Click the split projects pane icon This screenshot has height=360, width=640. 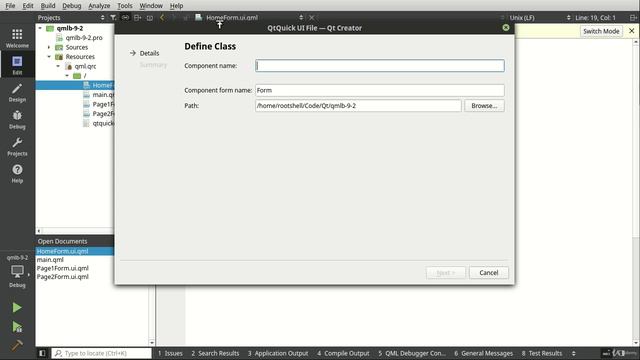pos(138,18)
